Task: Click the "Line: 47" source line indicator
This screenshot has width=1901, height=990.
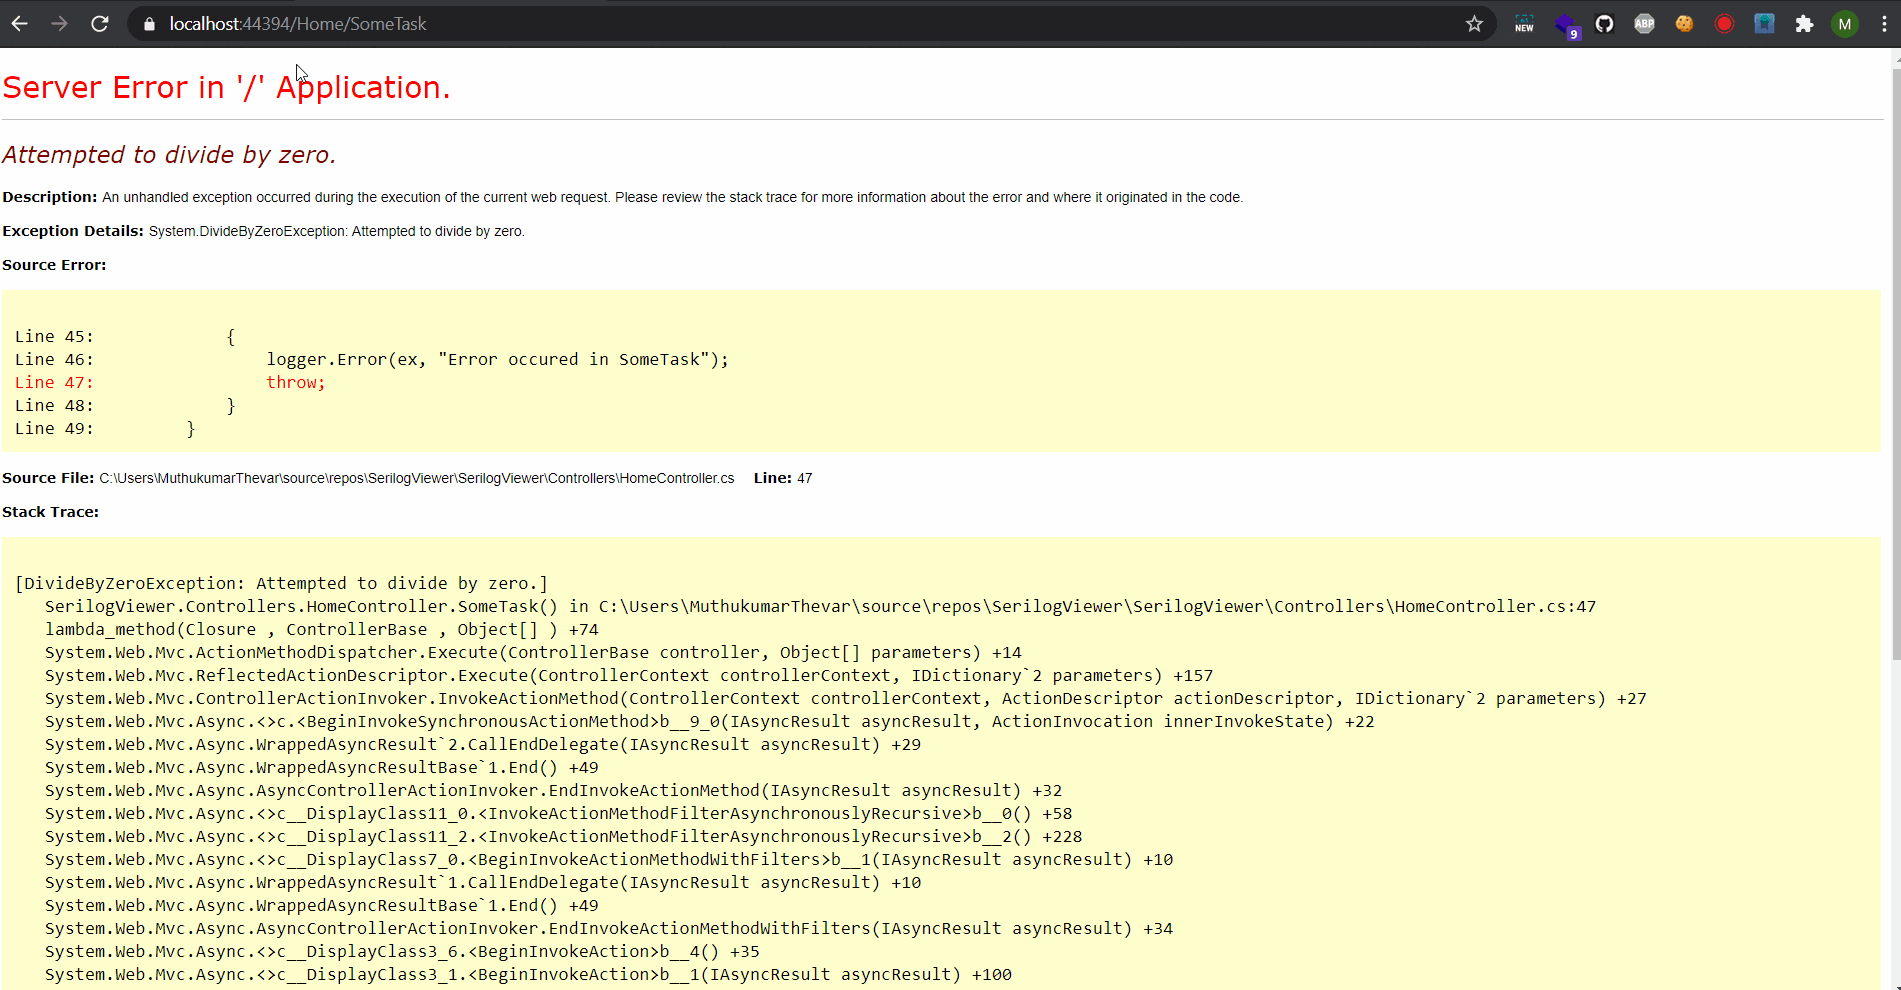Action: tap(783, 478)
